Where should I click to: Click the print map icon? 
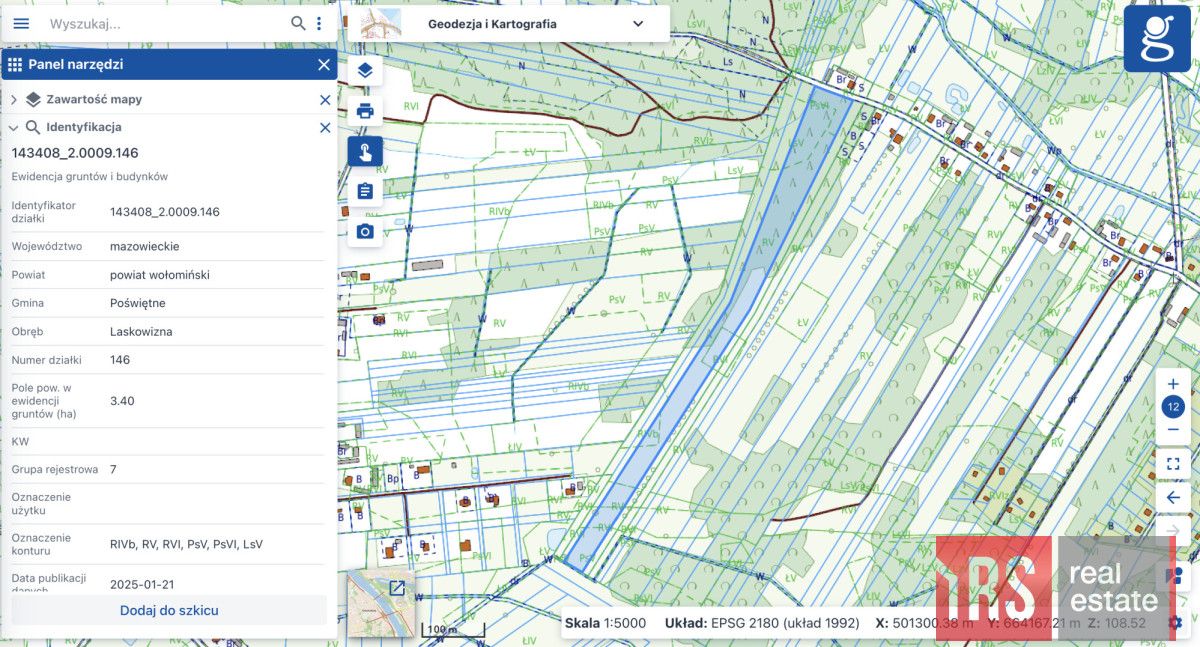[x=365, y=111]
